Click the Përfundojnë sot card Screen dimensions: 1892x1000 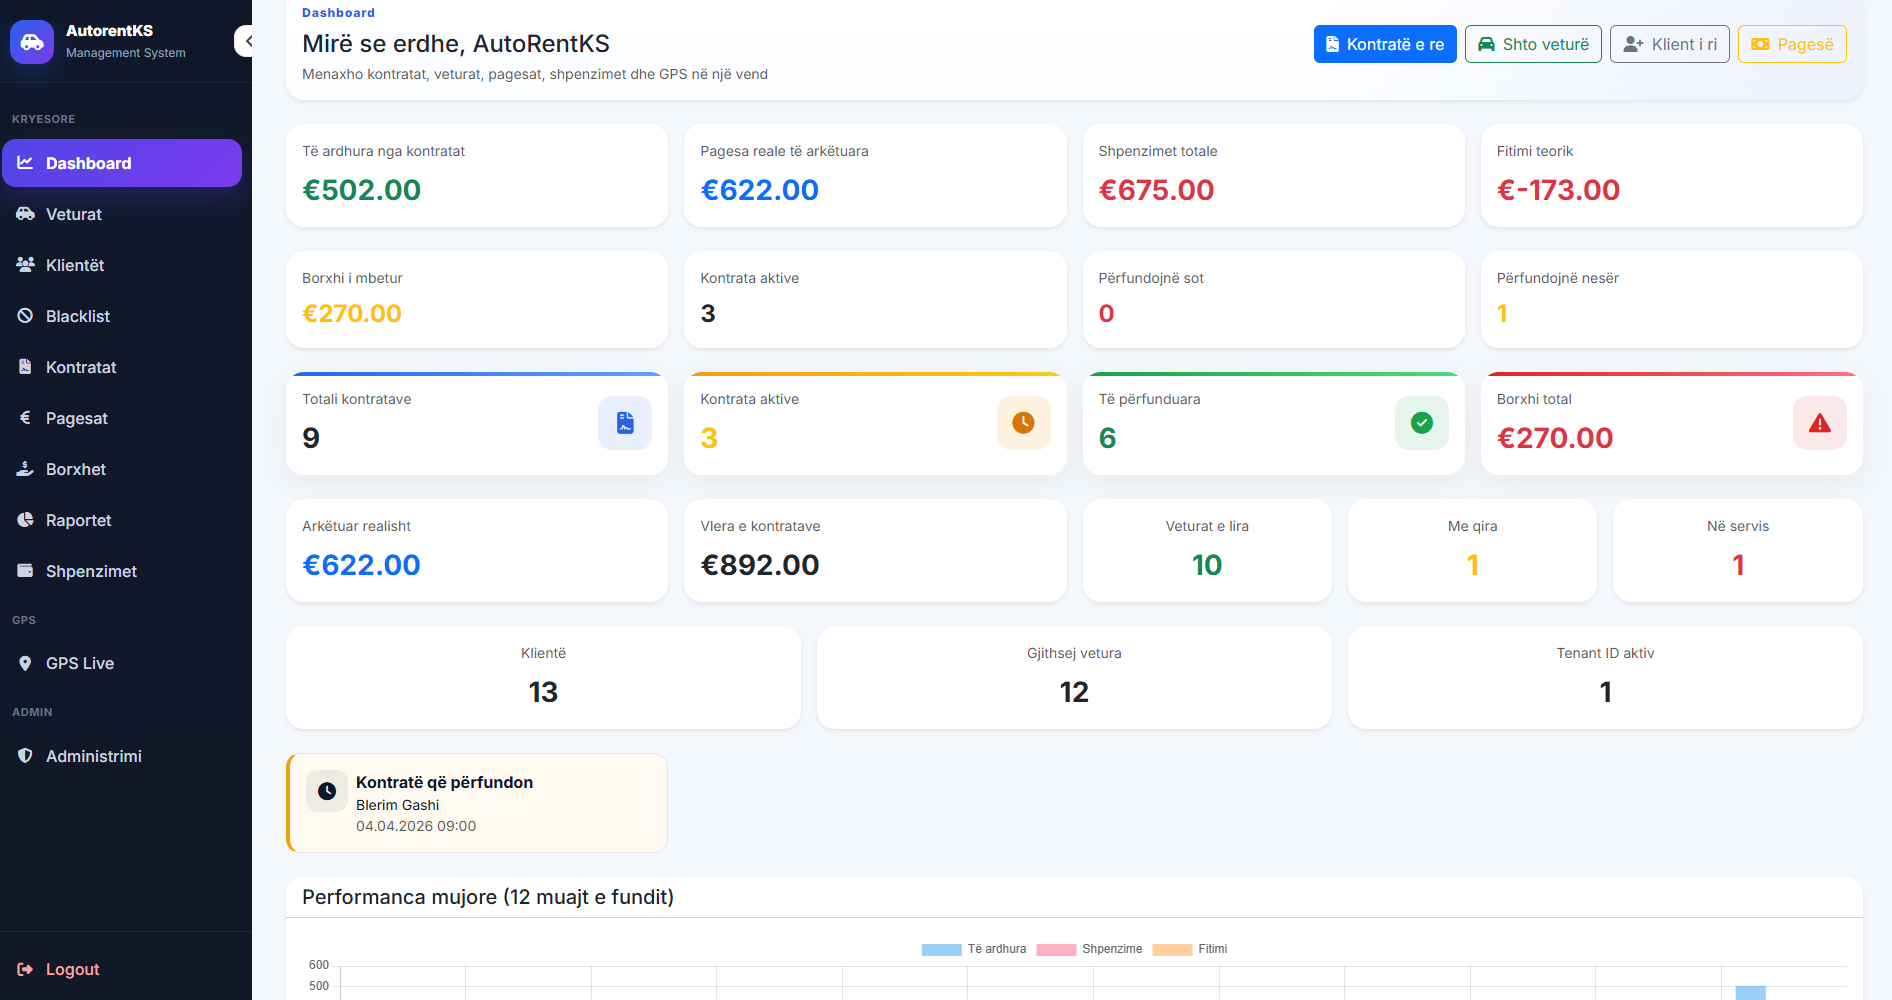tap(1273, 299)
